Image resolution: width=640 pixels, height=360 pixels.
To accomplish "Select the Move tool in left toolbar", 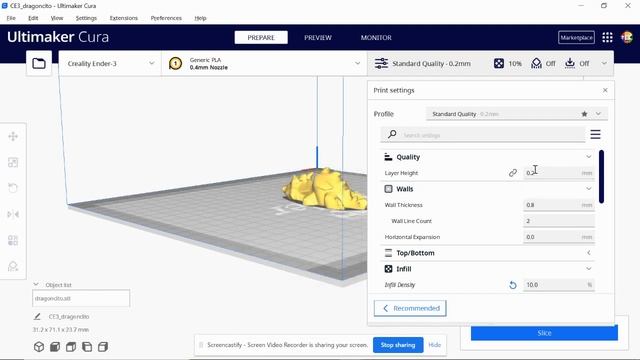I will click(x=13, y=137).
